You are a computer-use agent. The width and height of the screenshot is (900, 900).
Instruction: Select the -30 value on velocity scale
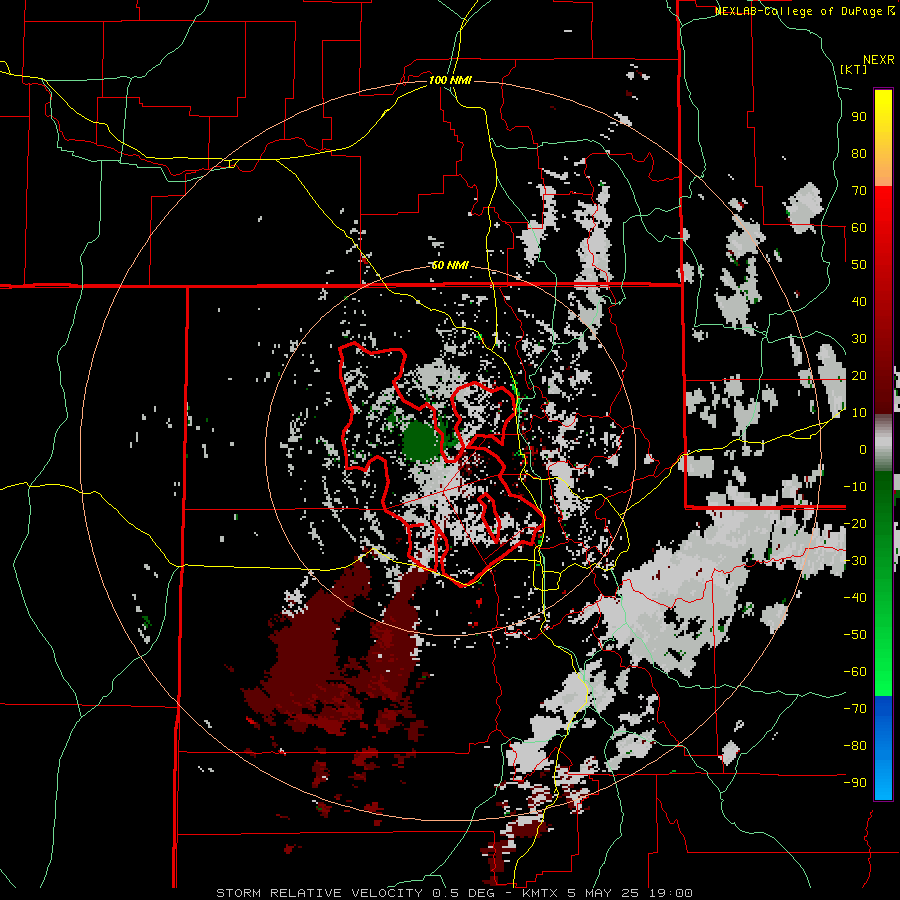[x=855, y=561]
